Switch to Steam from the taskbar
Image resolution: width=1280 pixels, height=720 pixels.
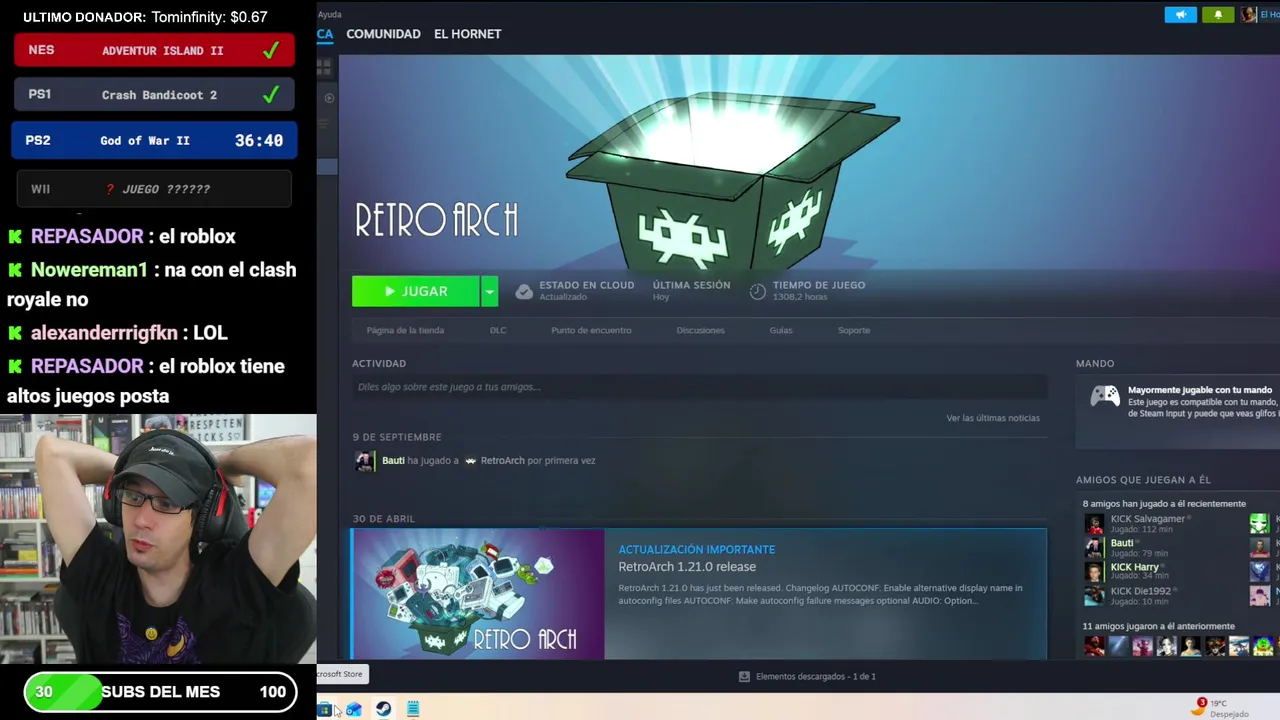pyautogui.click(x=383, y=709)
